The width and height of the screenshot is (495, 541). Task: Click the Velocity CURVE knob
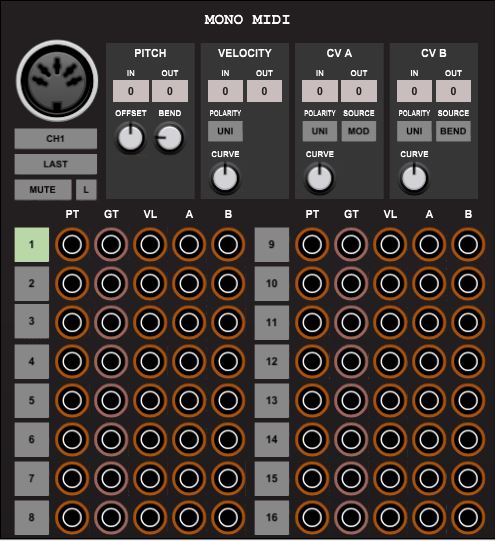(x=225, y=178)
